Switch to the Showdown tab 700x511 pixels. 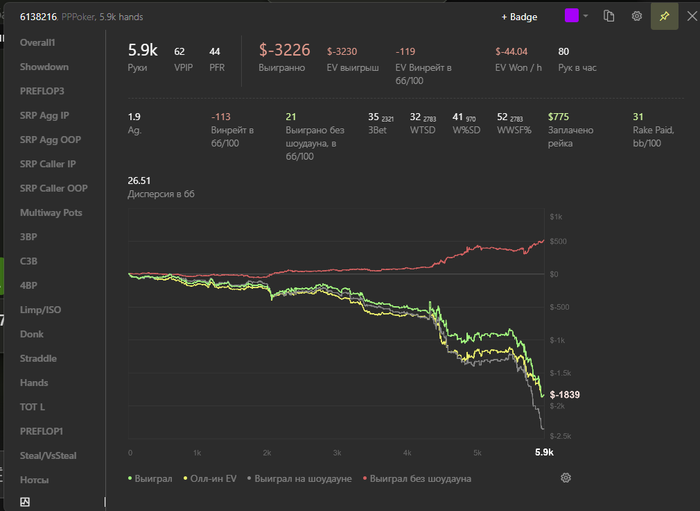(44, 67)
